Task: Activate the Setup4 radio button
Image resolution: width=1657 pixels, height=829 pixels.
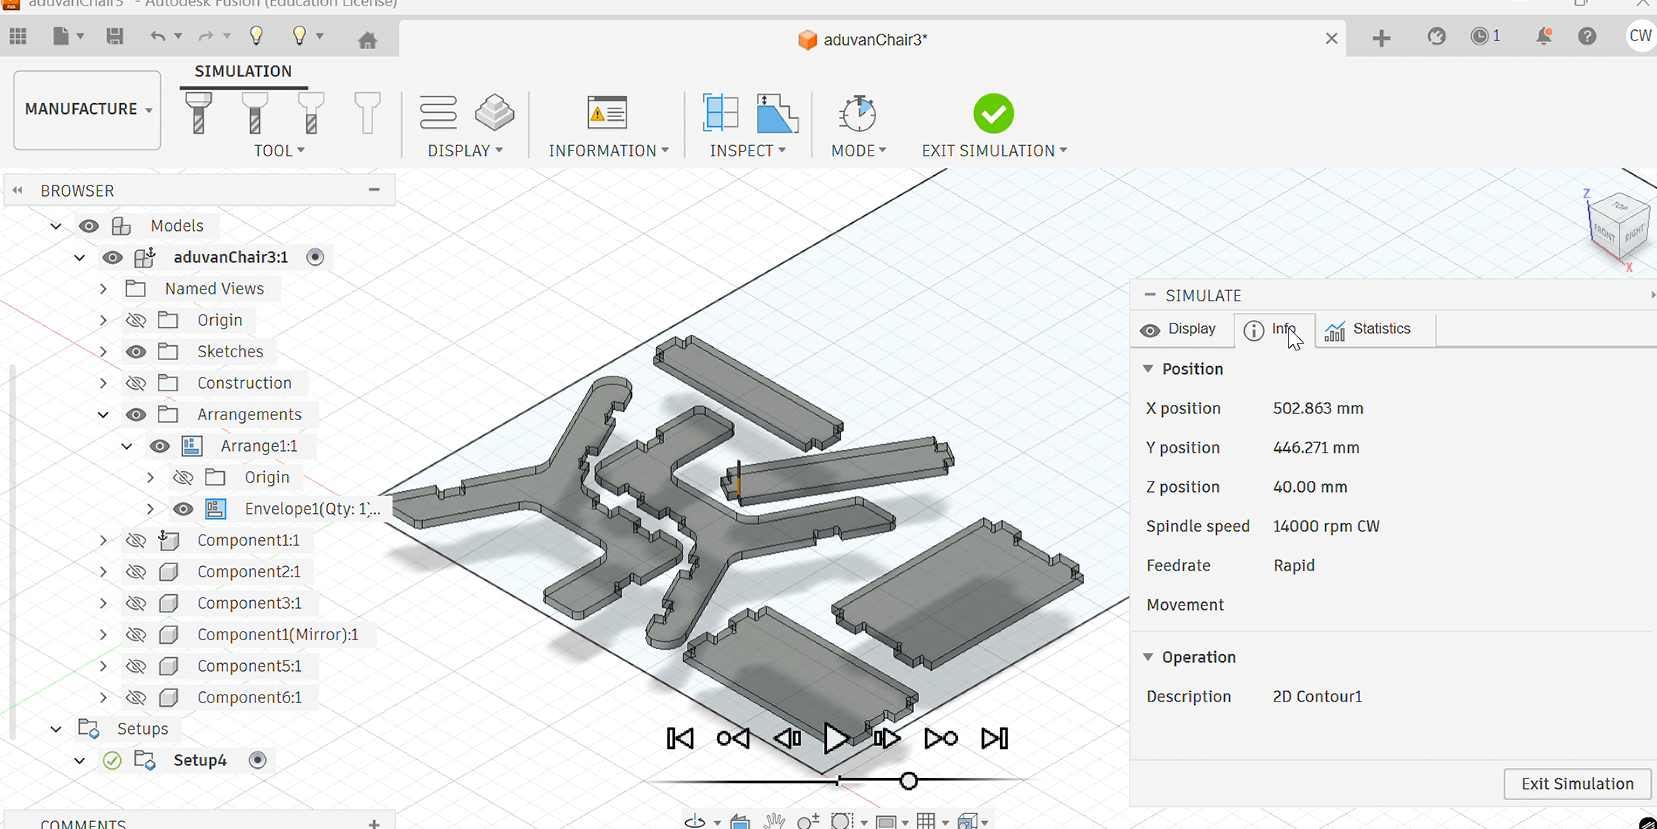Action: click(258, 760)
